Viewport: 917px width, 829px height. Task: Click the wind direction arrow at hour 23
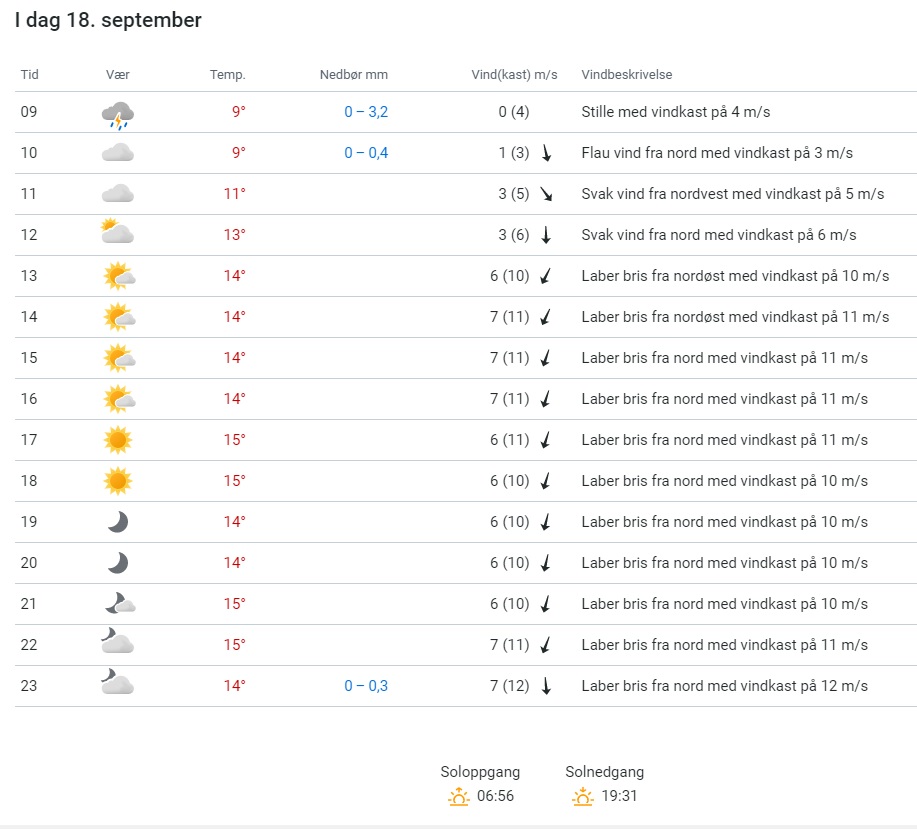(546, 686)
